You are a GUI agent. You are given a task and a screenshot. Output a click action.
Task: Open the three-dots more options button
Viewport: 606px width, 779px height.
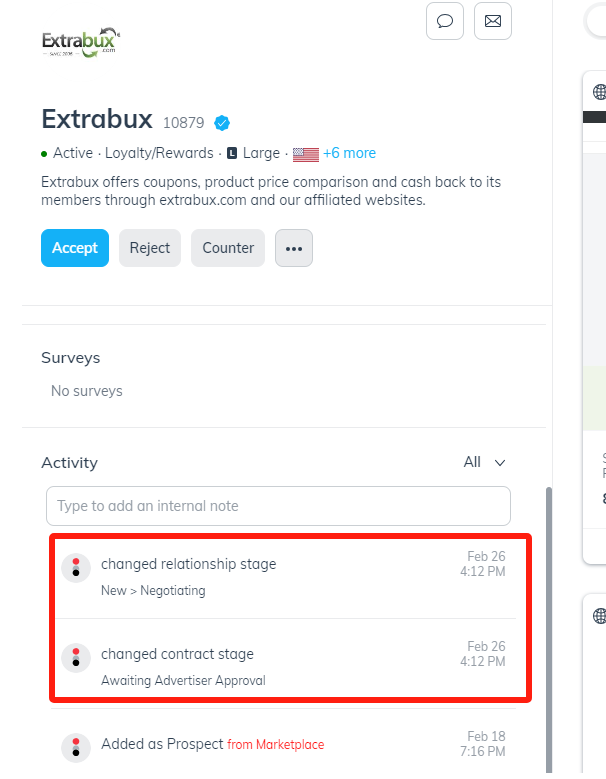(294, 248)
